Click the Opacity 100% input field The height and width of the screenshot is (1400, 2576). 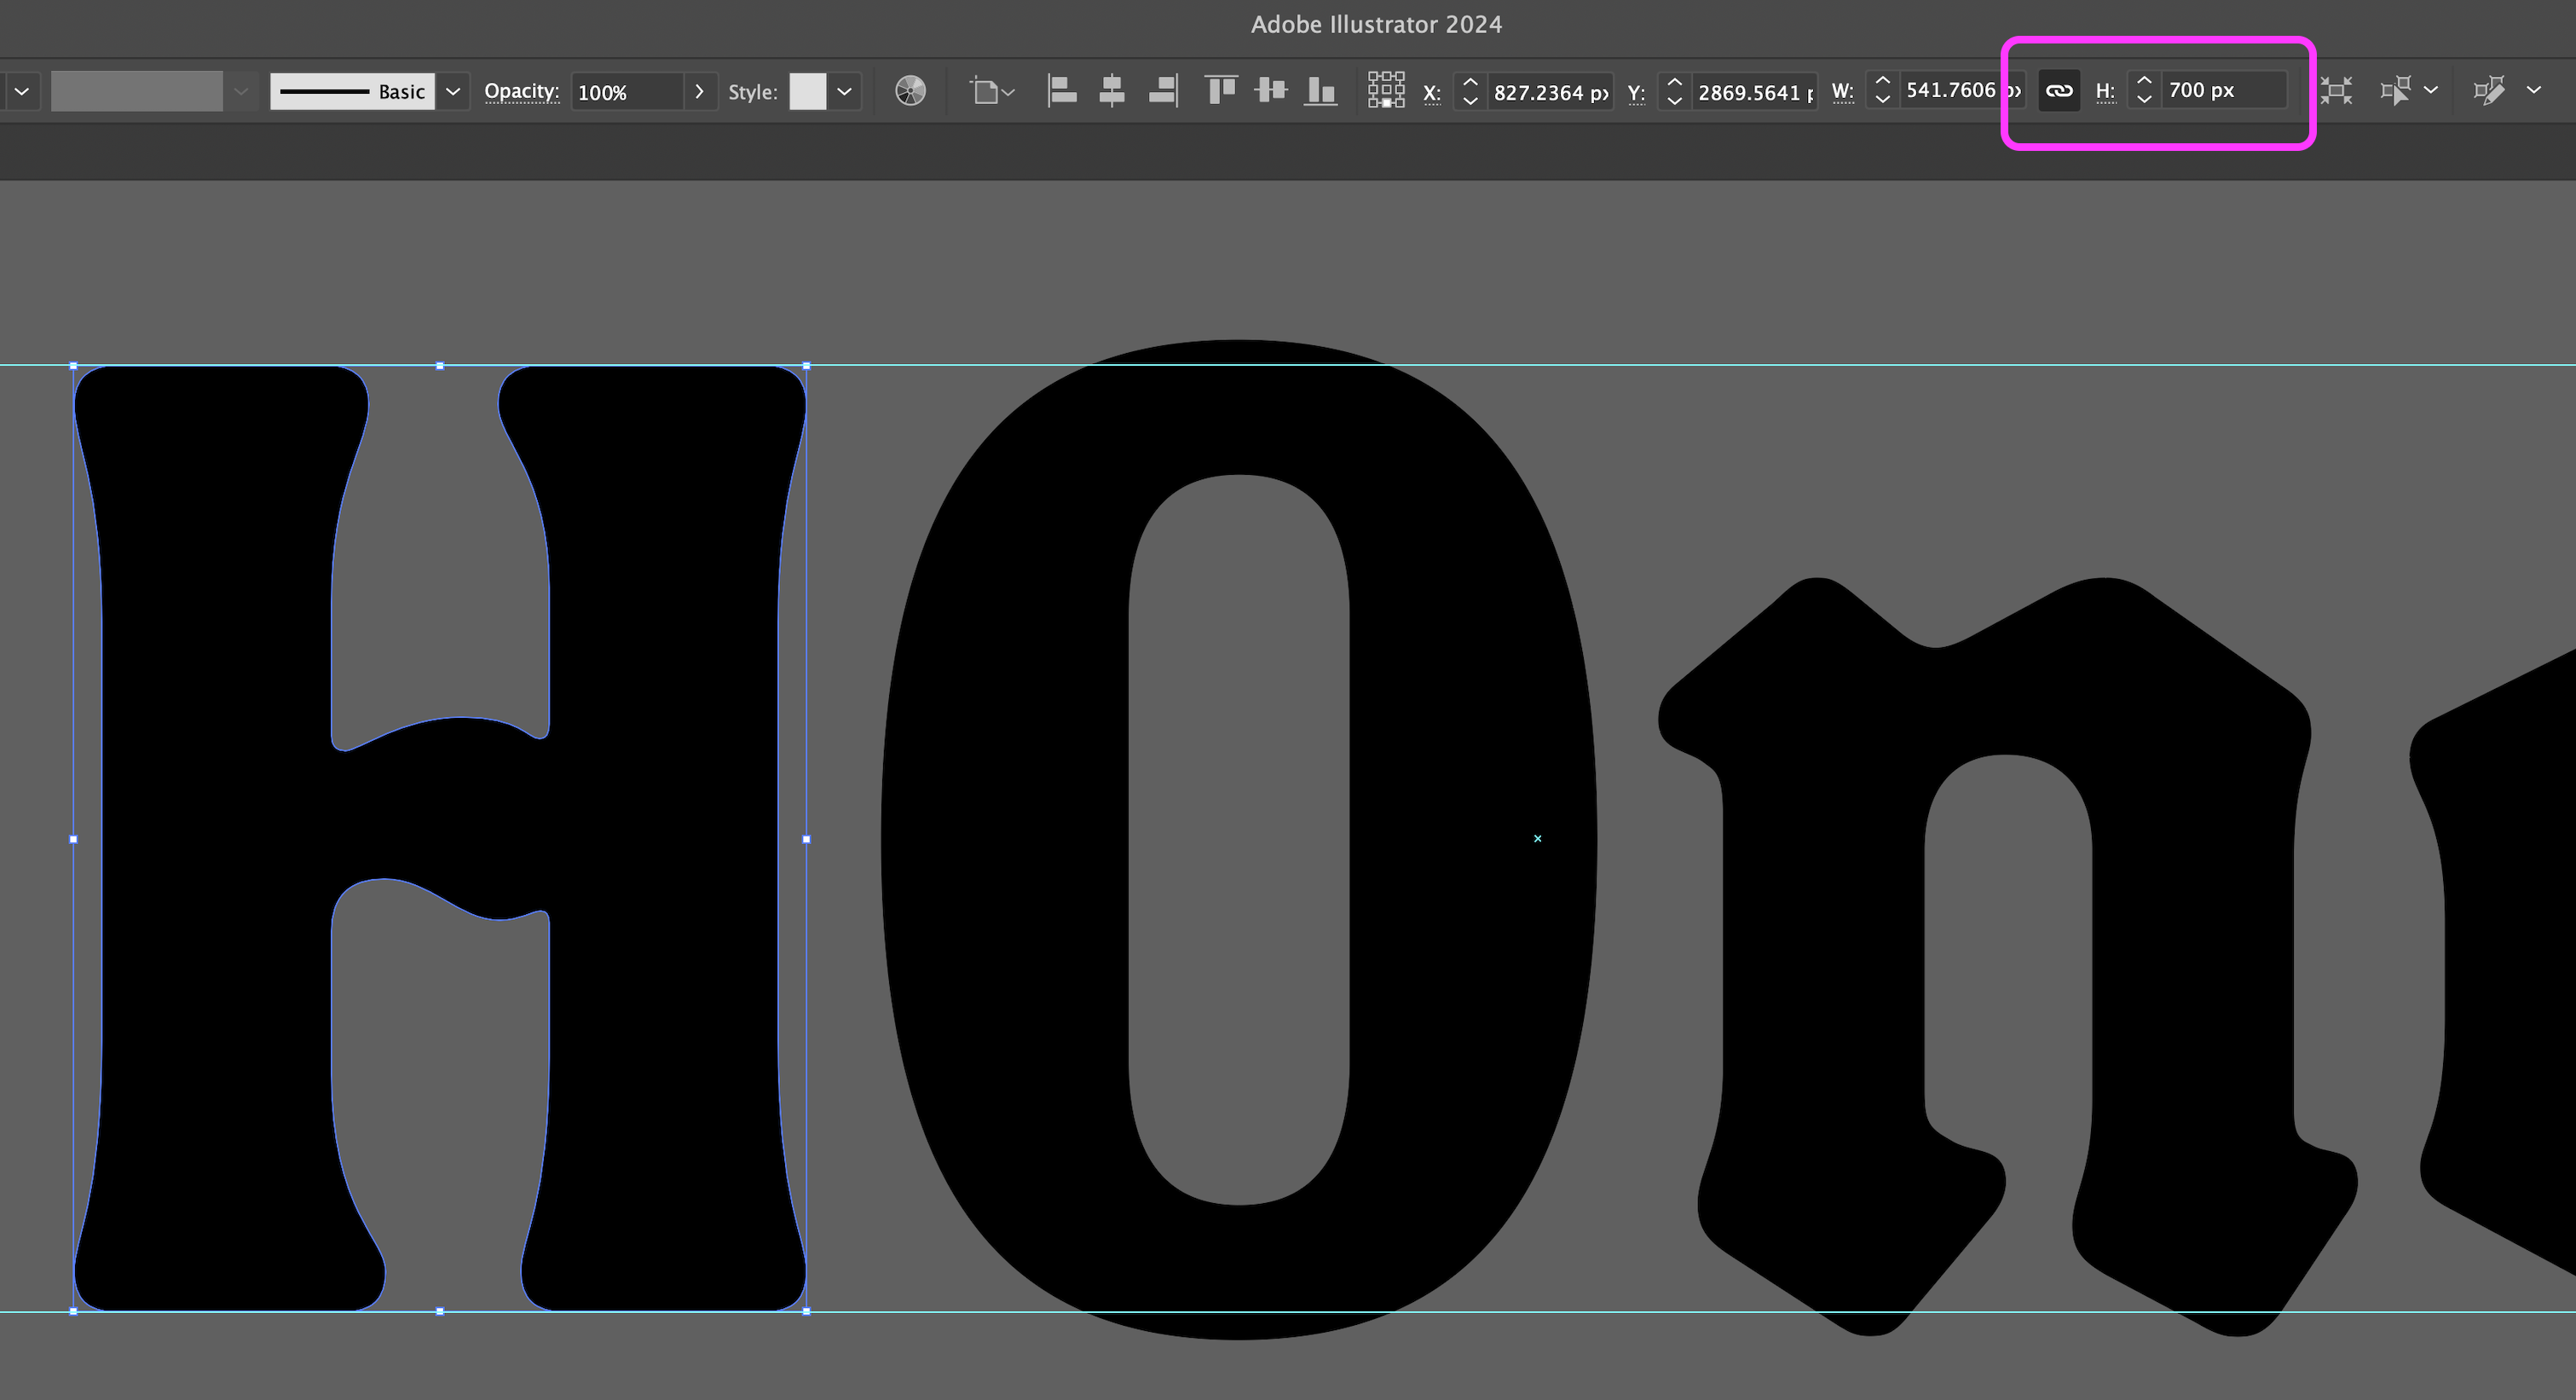pyautogui.click(x=627, y=92)
